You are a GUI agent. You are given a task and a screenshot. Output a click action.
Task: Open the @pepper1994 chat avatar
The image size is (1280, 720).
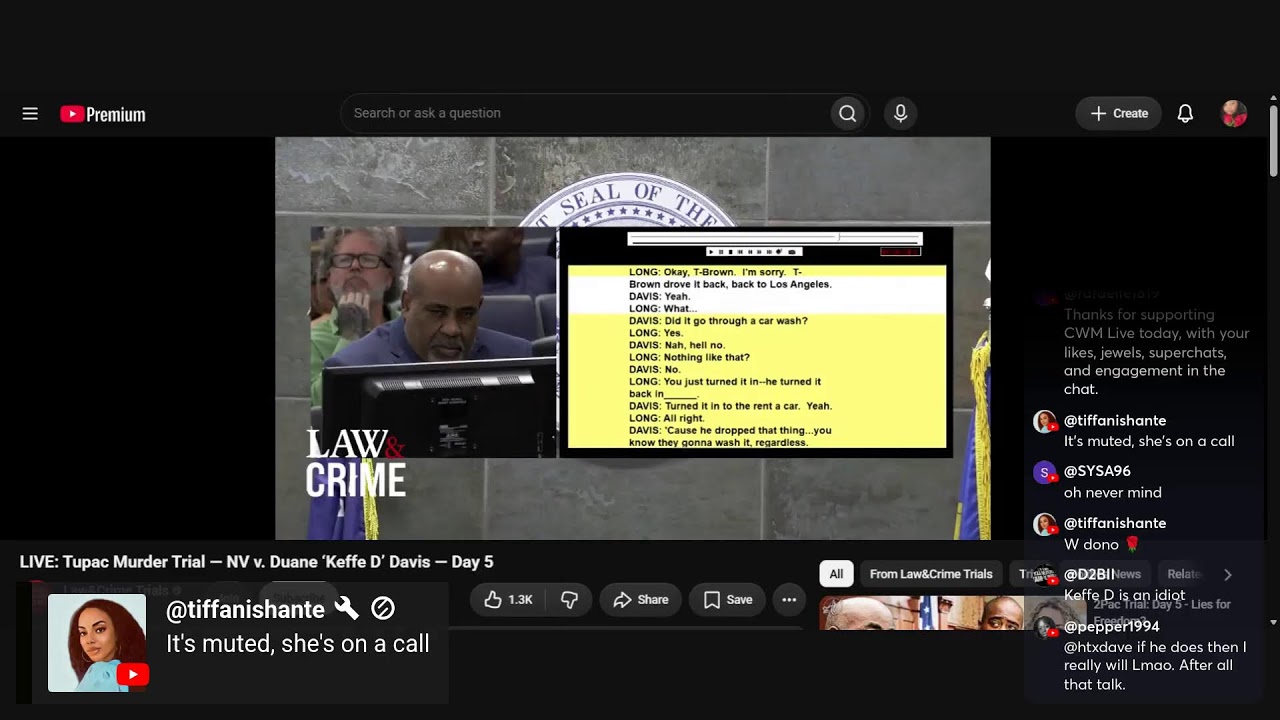click(x=1044, y=628)
